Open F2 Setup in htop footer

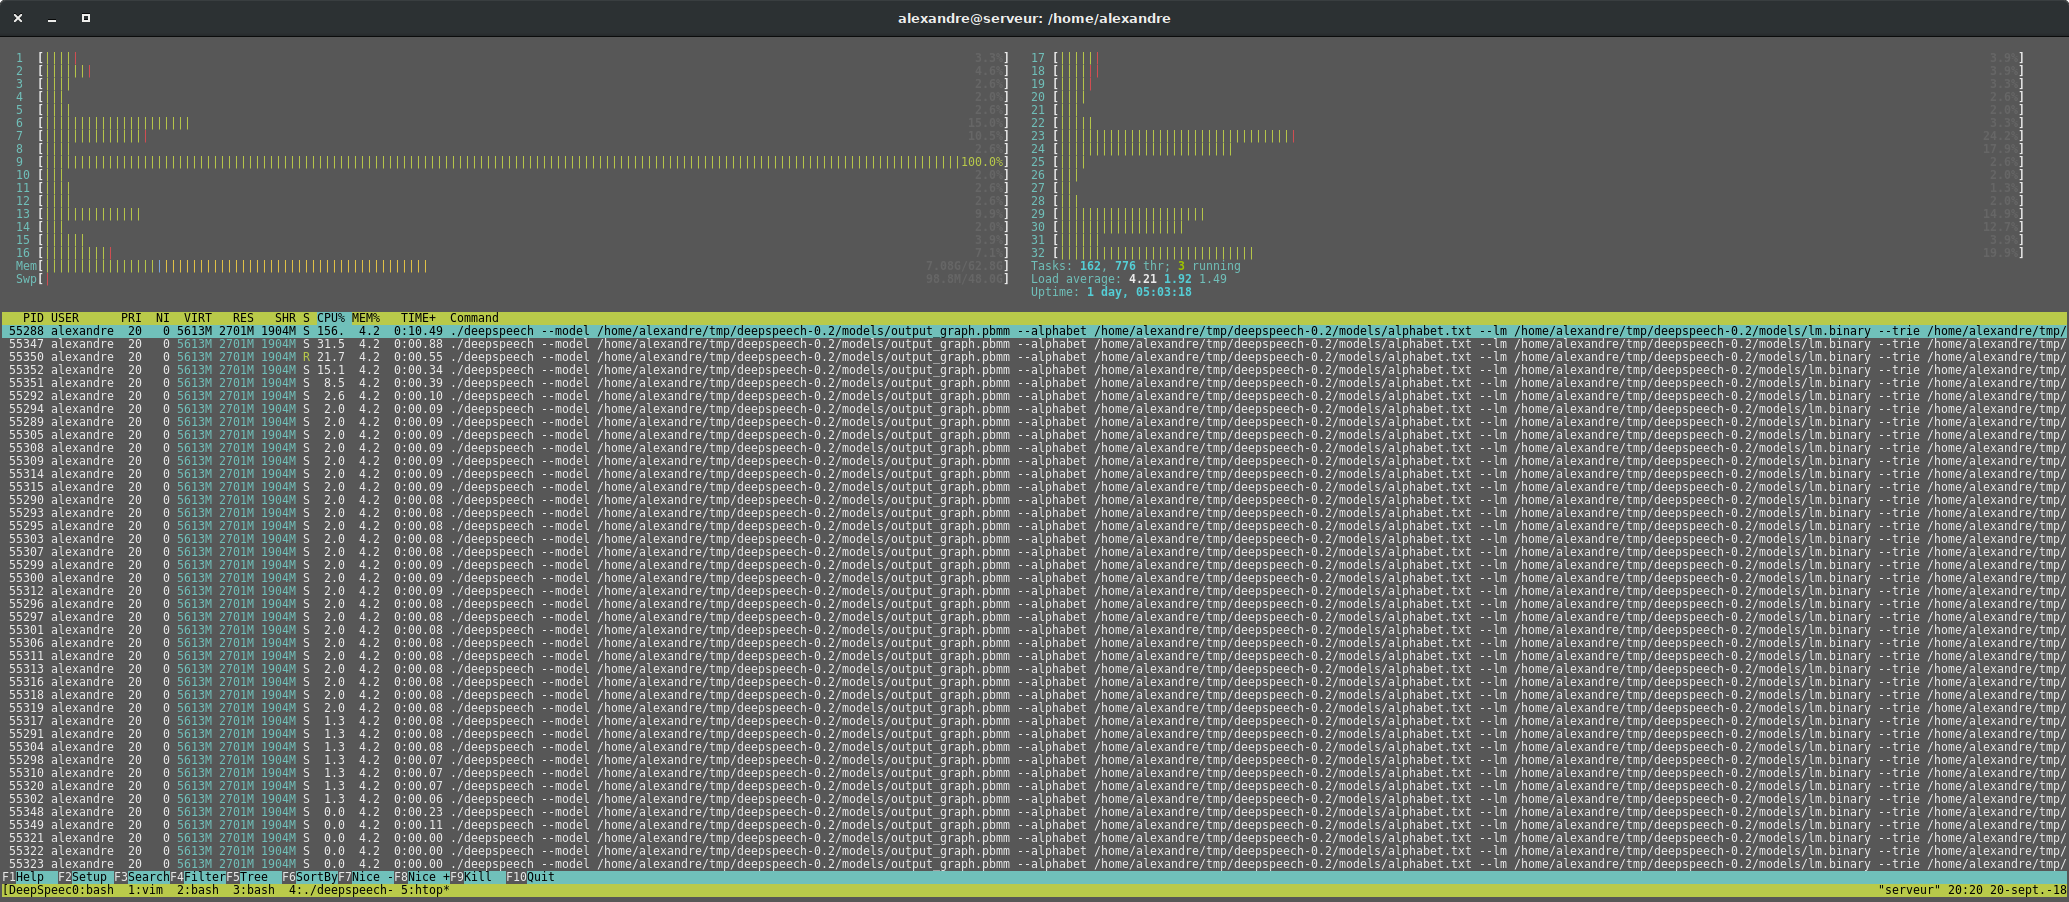(82, 877)
